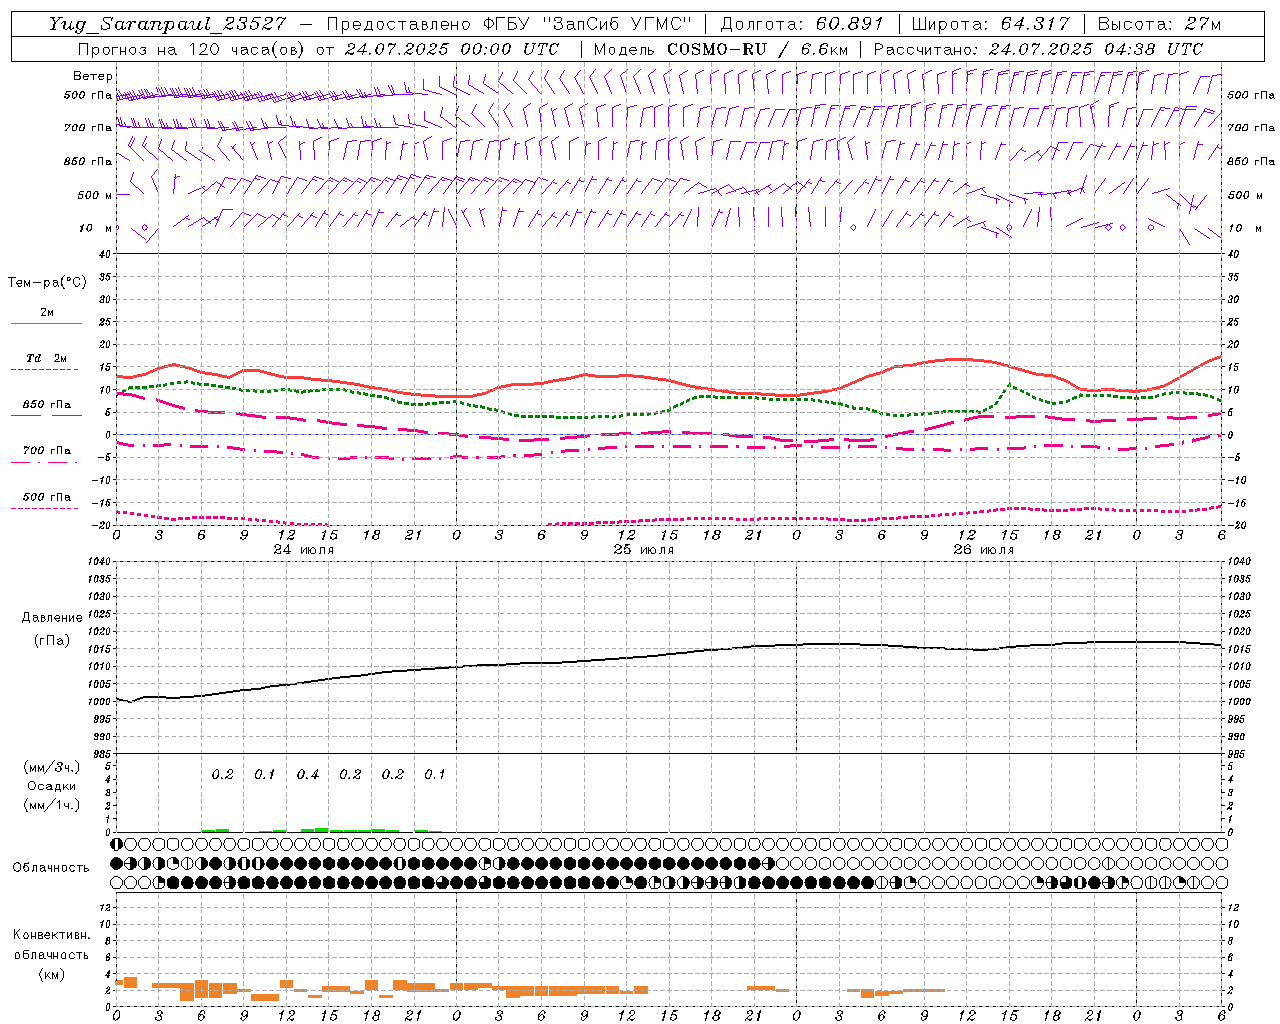Click the 25 июля date label
Image resolution: width=1280 pixels, height=1024 pixels.
point(643,550)
